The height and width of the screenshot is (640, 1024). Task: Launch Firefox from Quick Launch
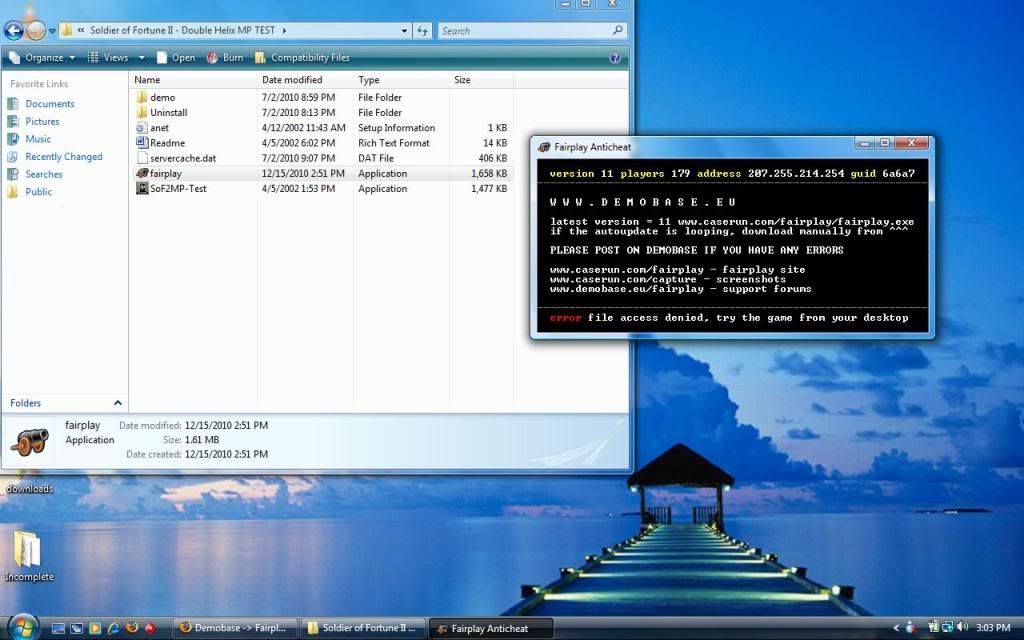pos(132,628)
